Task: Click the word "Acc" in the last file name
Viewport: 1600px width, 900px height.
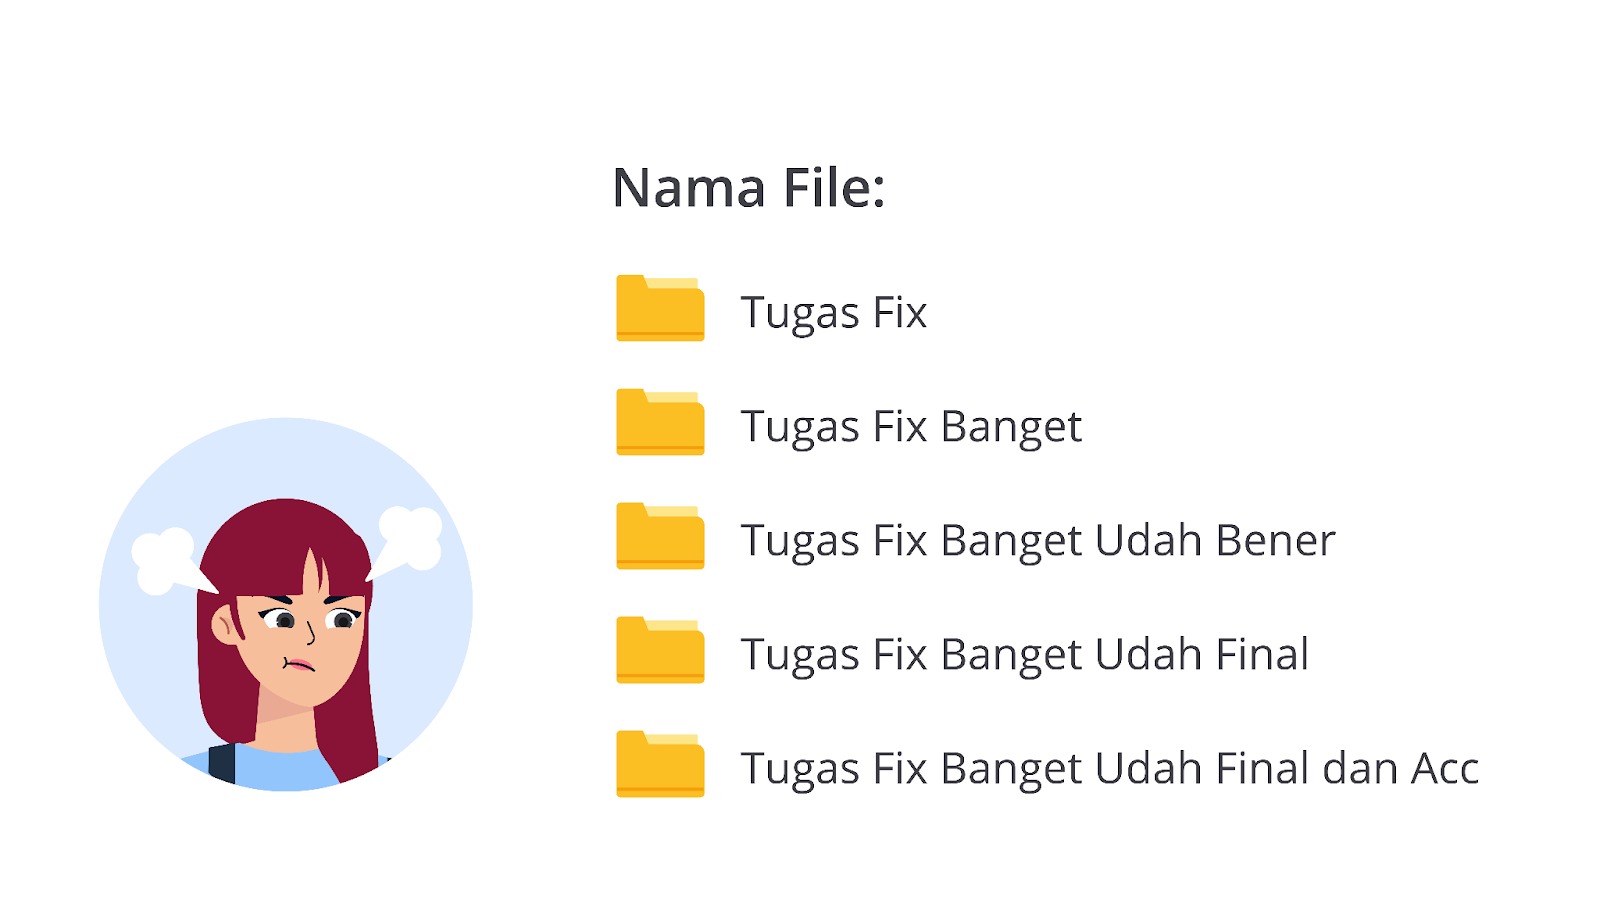Action: point(1444,769)
